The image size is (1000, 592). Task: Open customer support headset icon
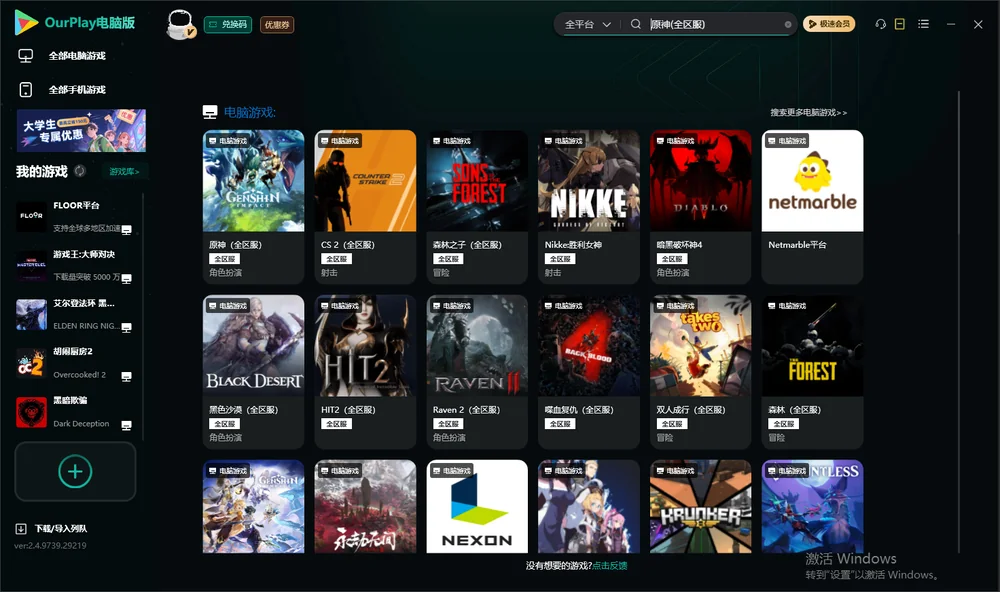(881, 24)
